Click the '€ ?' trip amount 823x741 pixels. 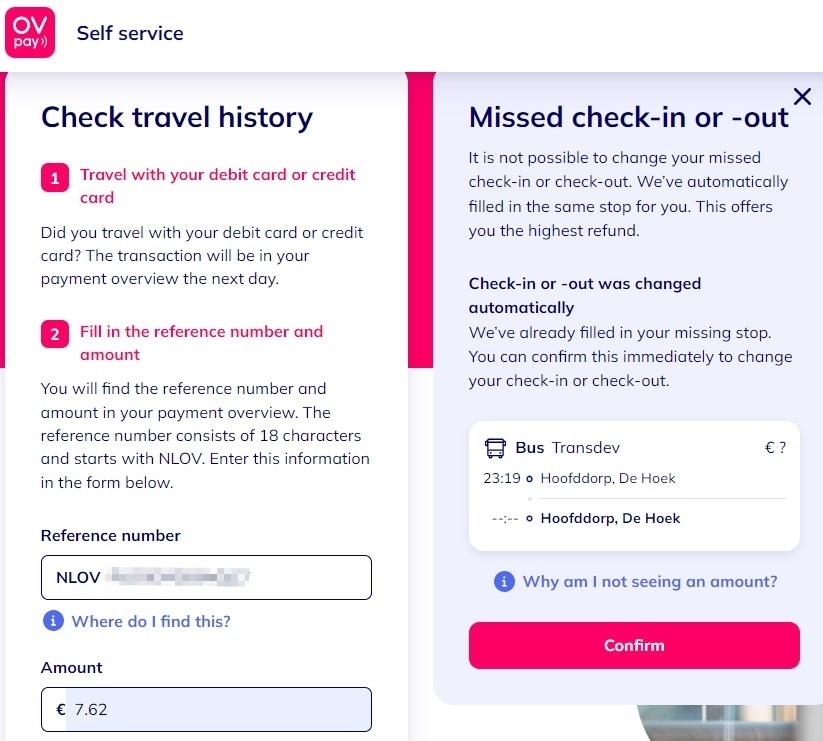(x=774, y=448)
